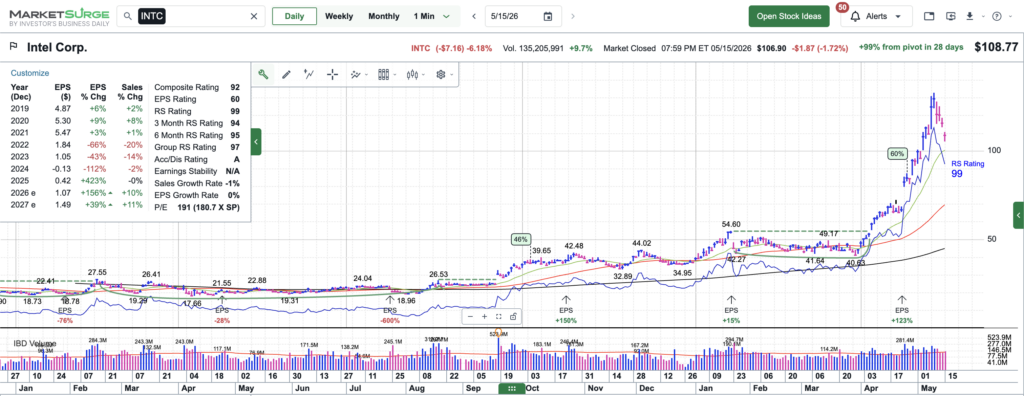Open the window layout icon
Viewport: 1024px width, 396px height.
tap(929, 16)
